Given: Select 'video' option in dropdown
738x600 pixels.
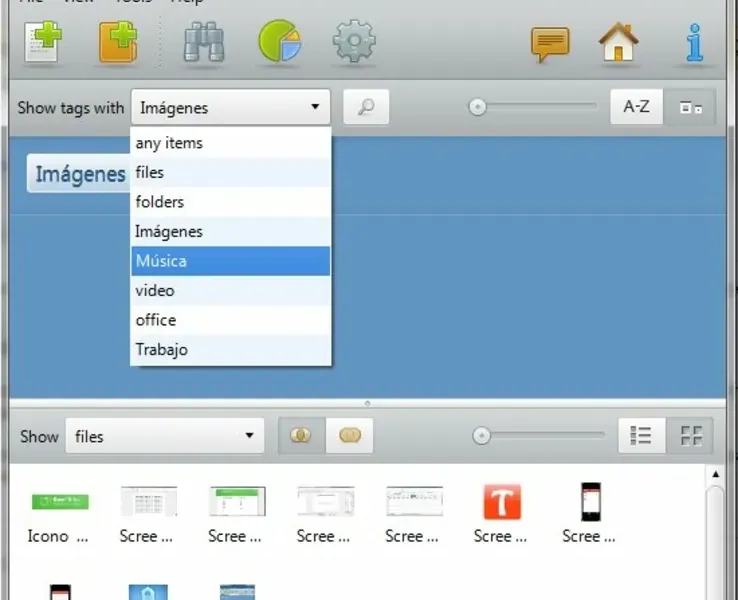Looking at the screenshot, I should click(231, 290).
